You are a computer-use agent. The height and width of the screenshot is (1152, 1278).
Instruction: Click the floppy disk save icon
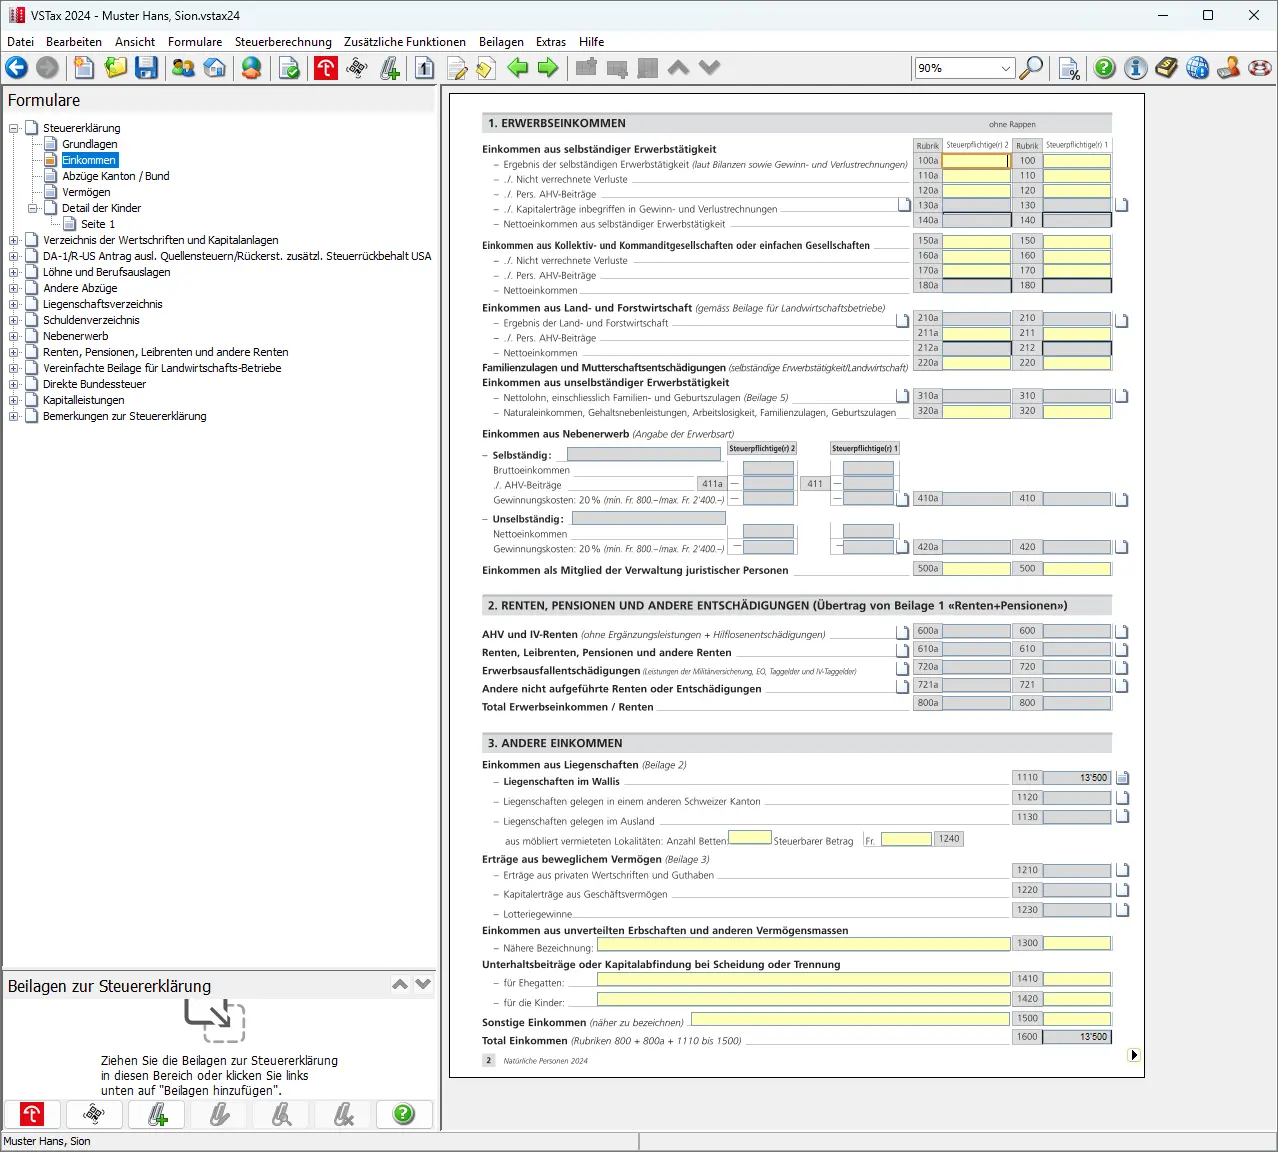(147, 68)
